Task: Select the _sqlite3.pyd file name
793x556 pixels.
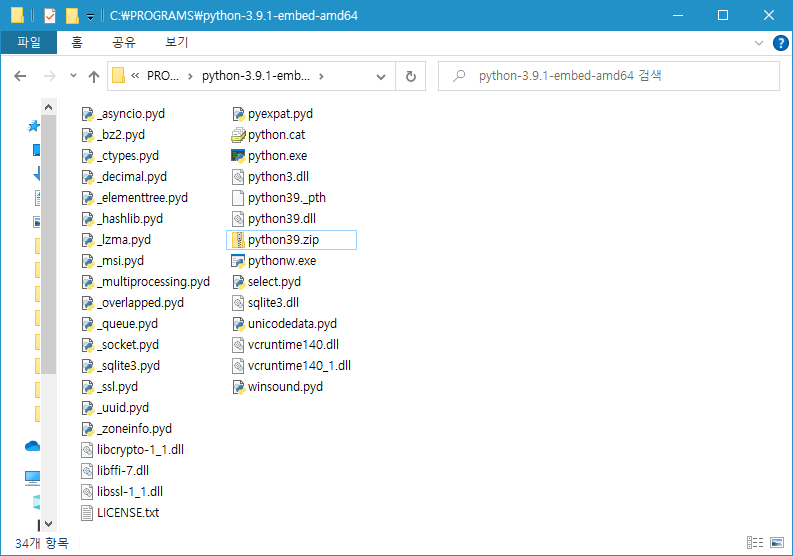Action: tap(128, 366)
